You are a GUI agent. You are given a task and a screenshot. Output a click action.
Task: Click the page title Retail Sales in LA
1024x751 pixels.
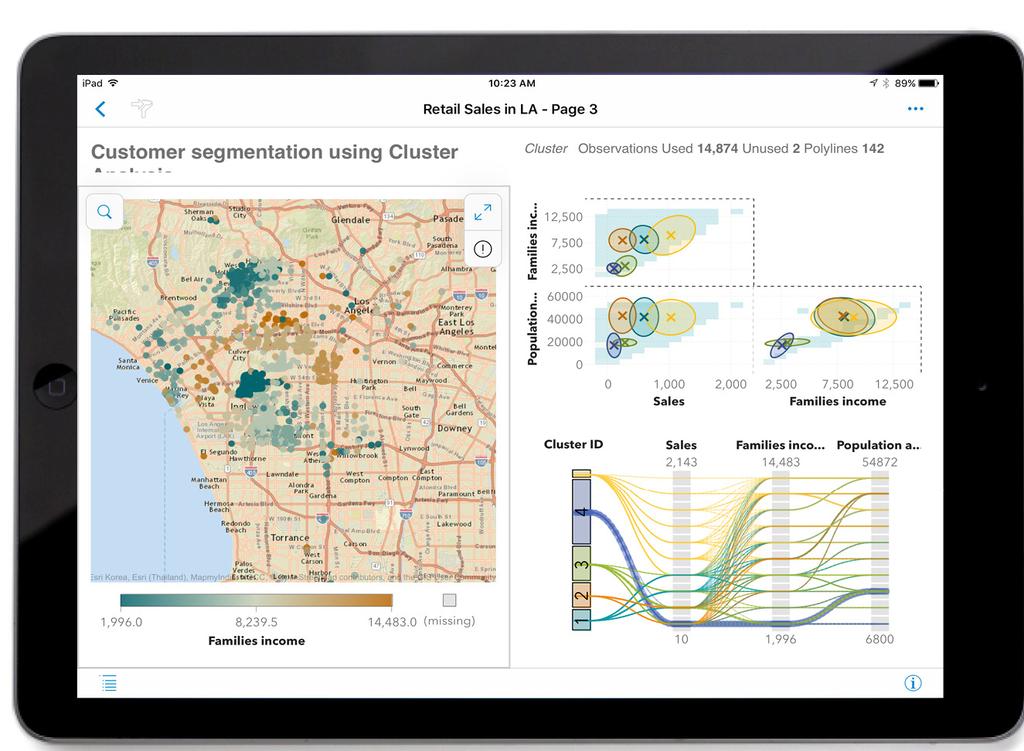point(510,109)
